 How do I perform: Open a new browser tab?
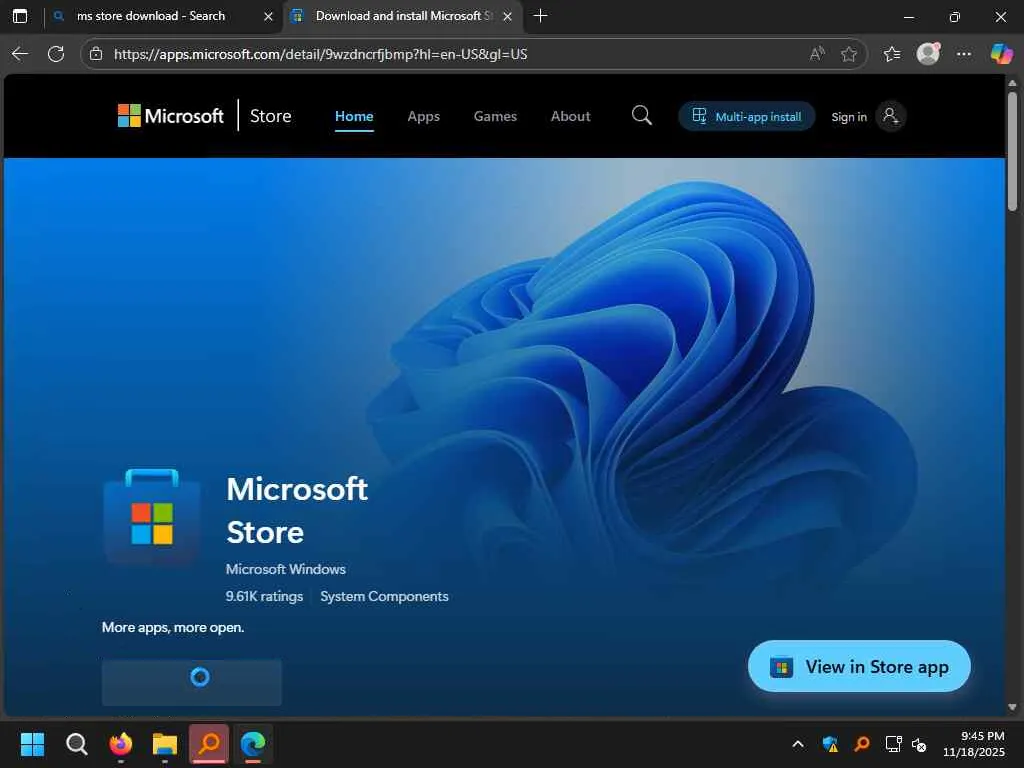pos(540,16)
